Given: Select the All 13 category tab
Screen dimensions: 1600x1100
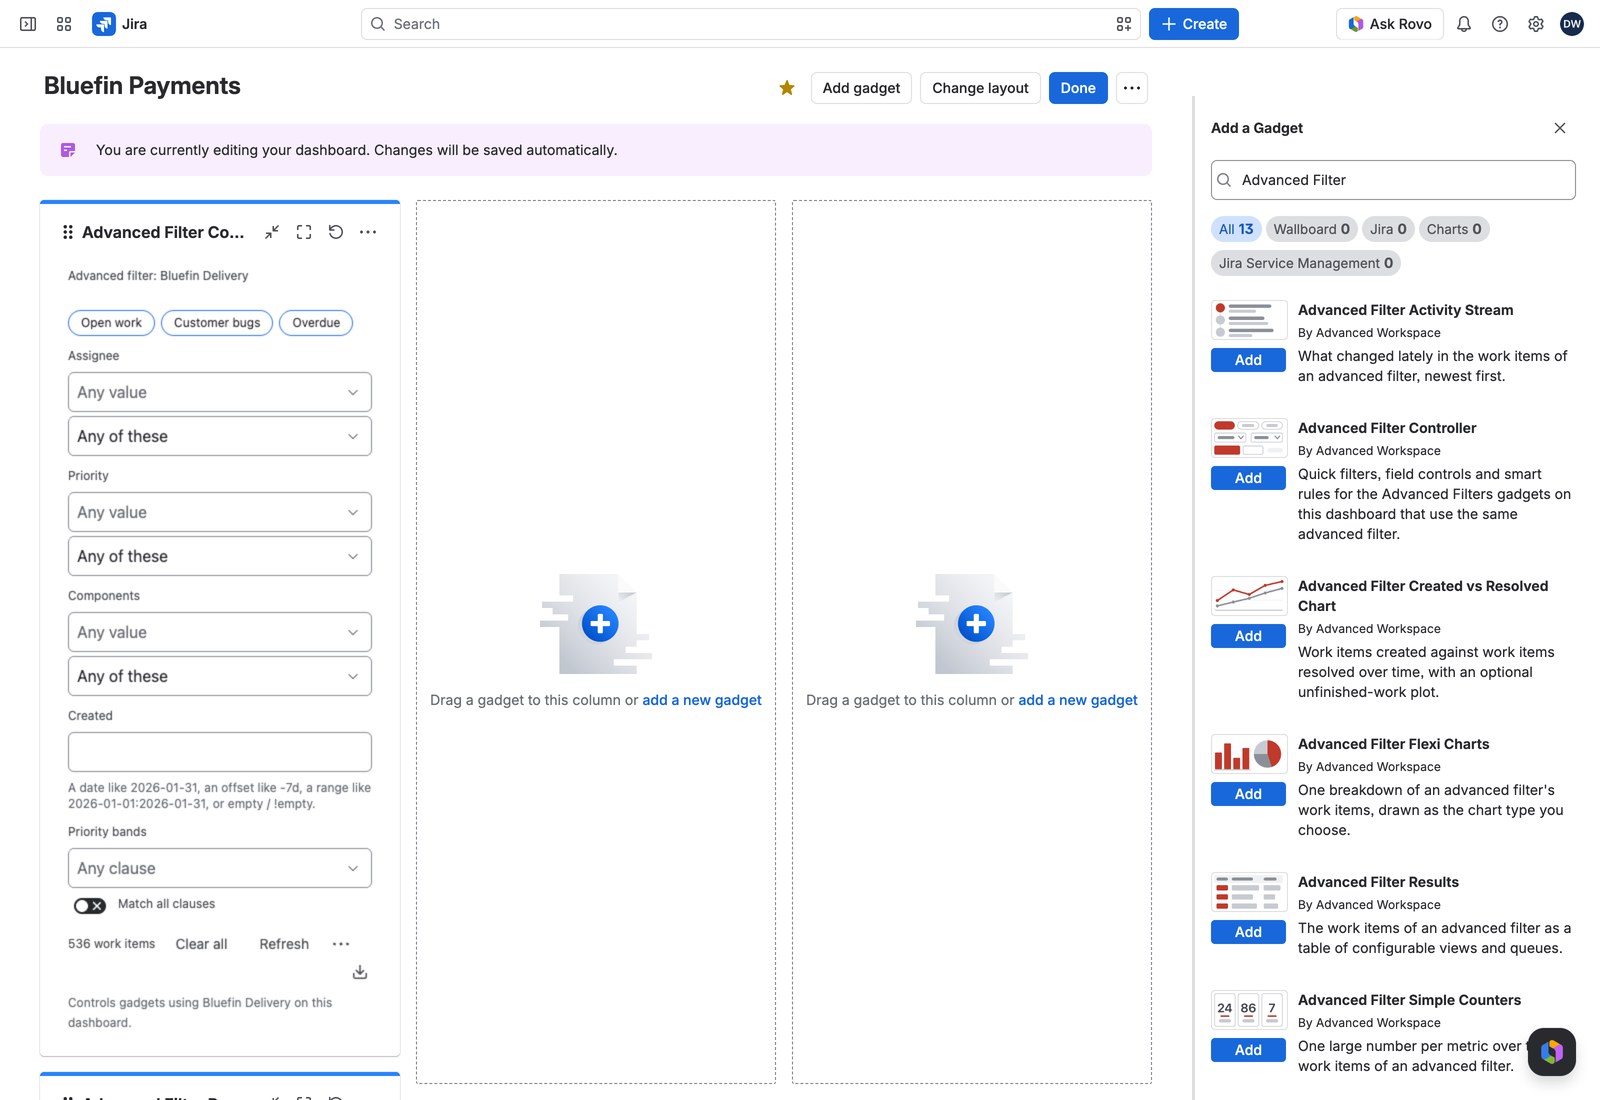Looking at the screenshot, I should tap(1236, 229).
